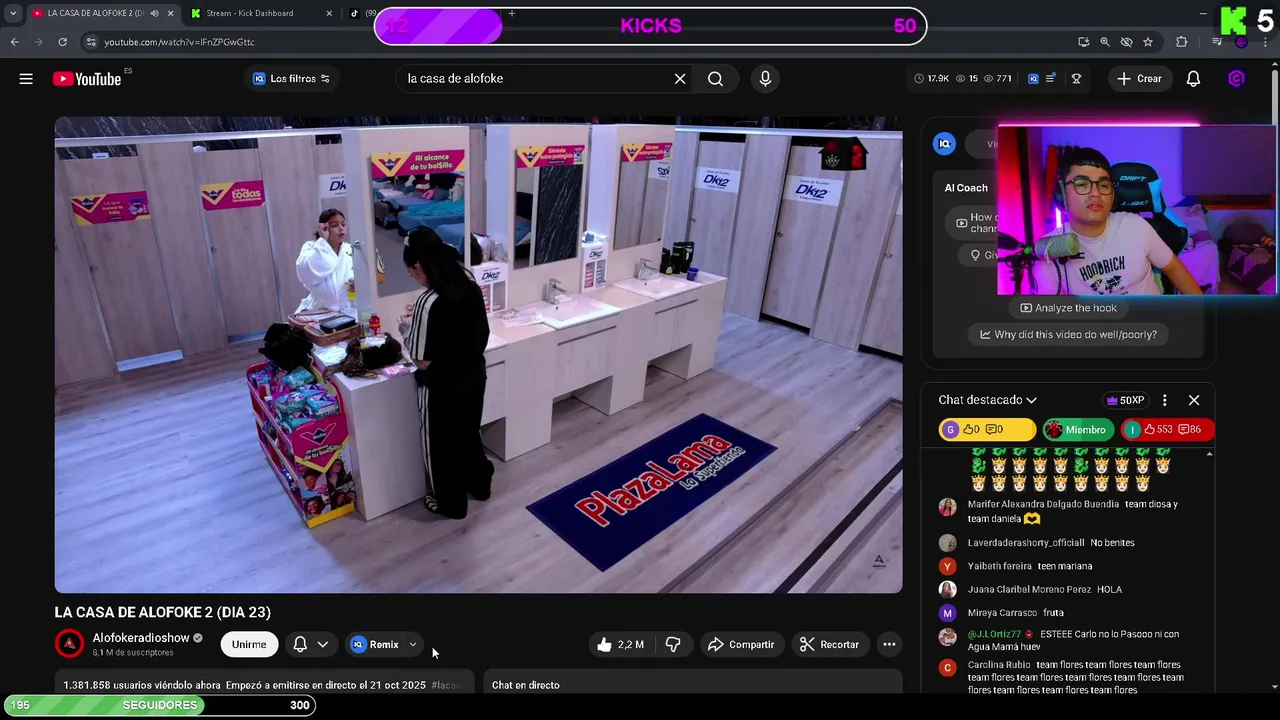Viewport: 1280px width, 720px height.
Task: Switch to the TikTok browser tab
Action: [361, 13]
